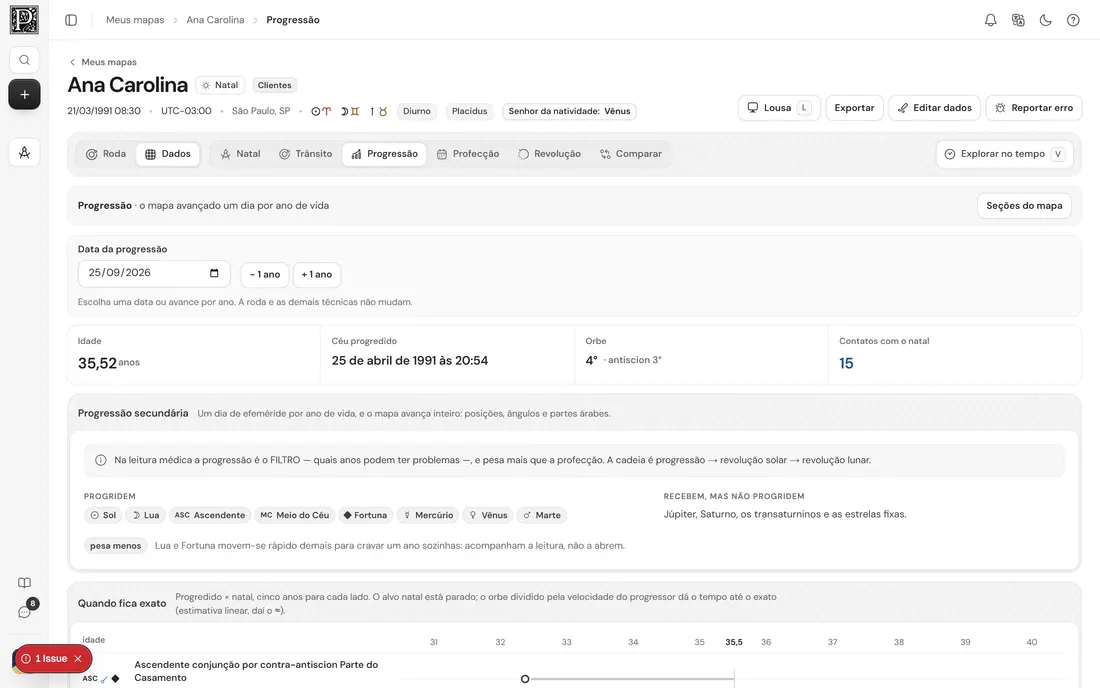Click the 35,52 anos age value
This screenshot has height=688, width=1100.
[x=109, y=363]
